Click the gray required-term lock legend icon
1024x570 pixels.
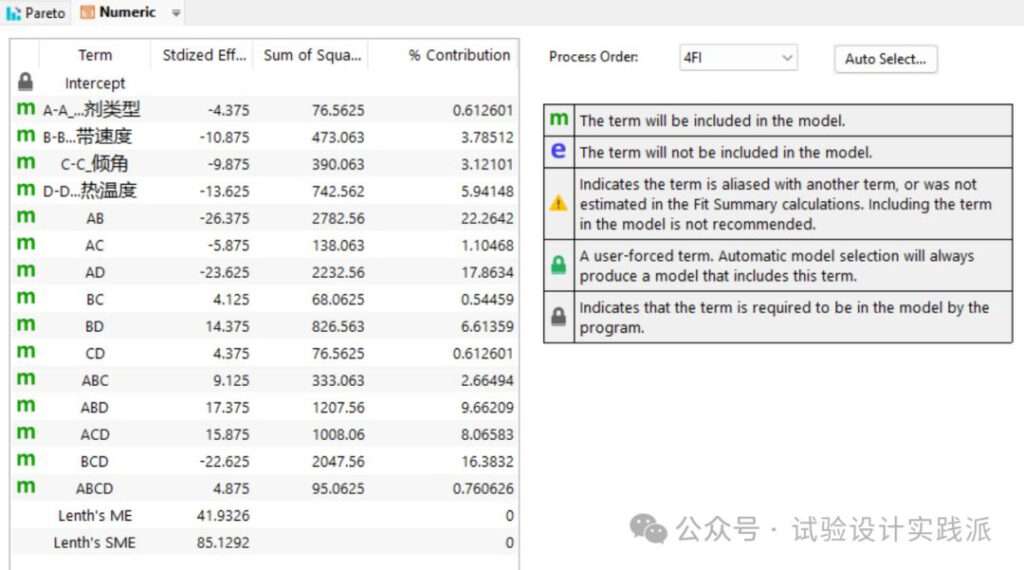(x=558, y=317)
